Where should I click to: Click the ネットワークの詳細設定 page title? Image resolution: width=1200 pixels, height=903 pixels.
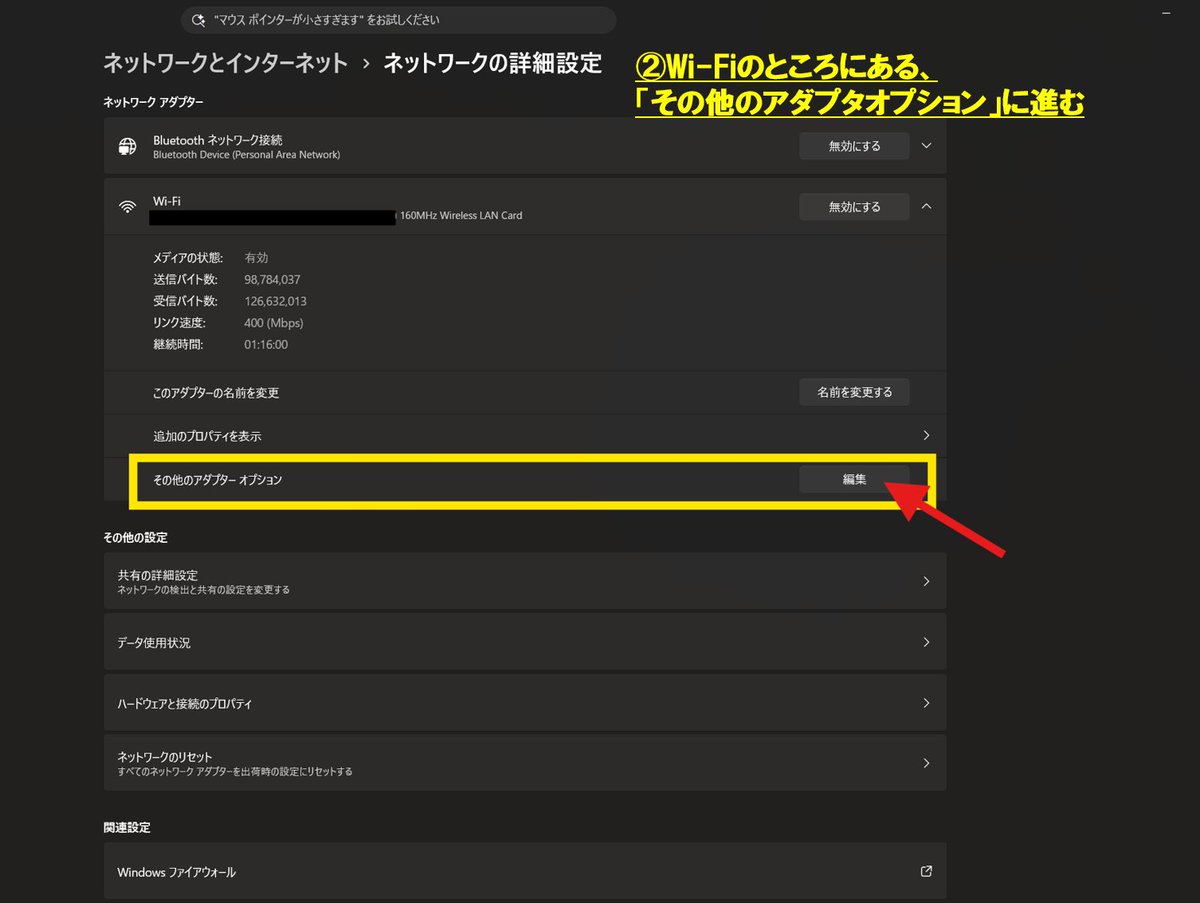pyautogui.click(x=493, y=63)
